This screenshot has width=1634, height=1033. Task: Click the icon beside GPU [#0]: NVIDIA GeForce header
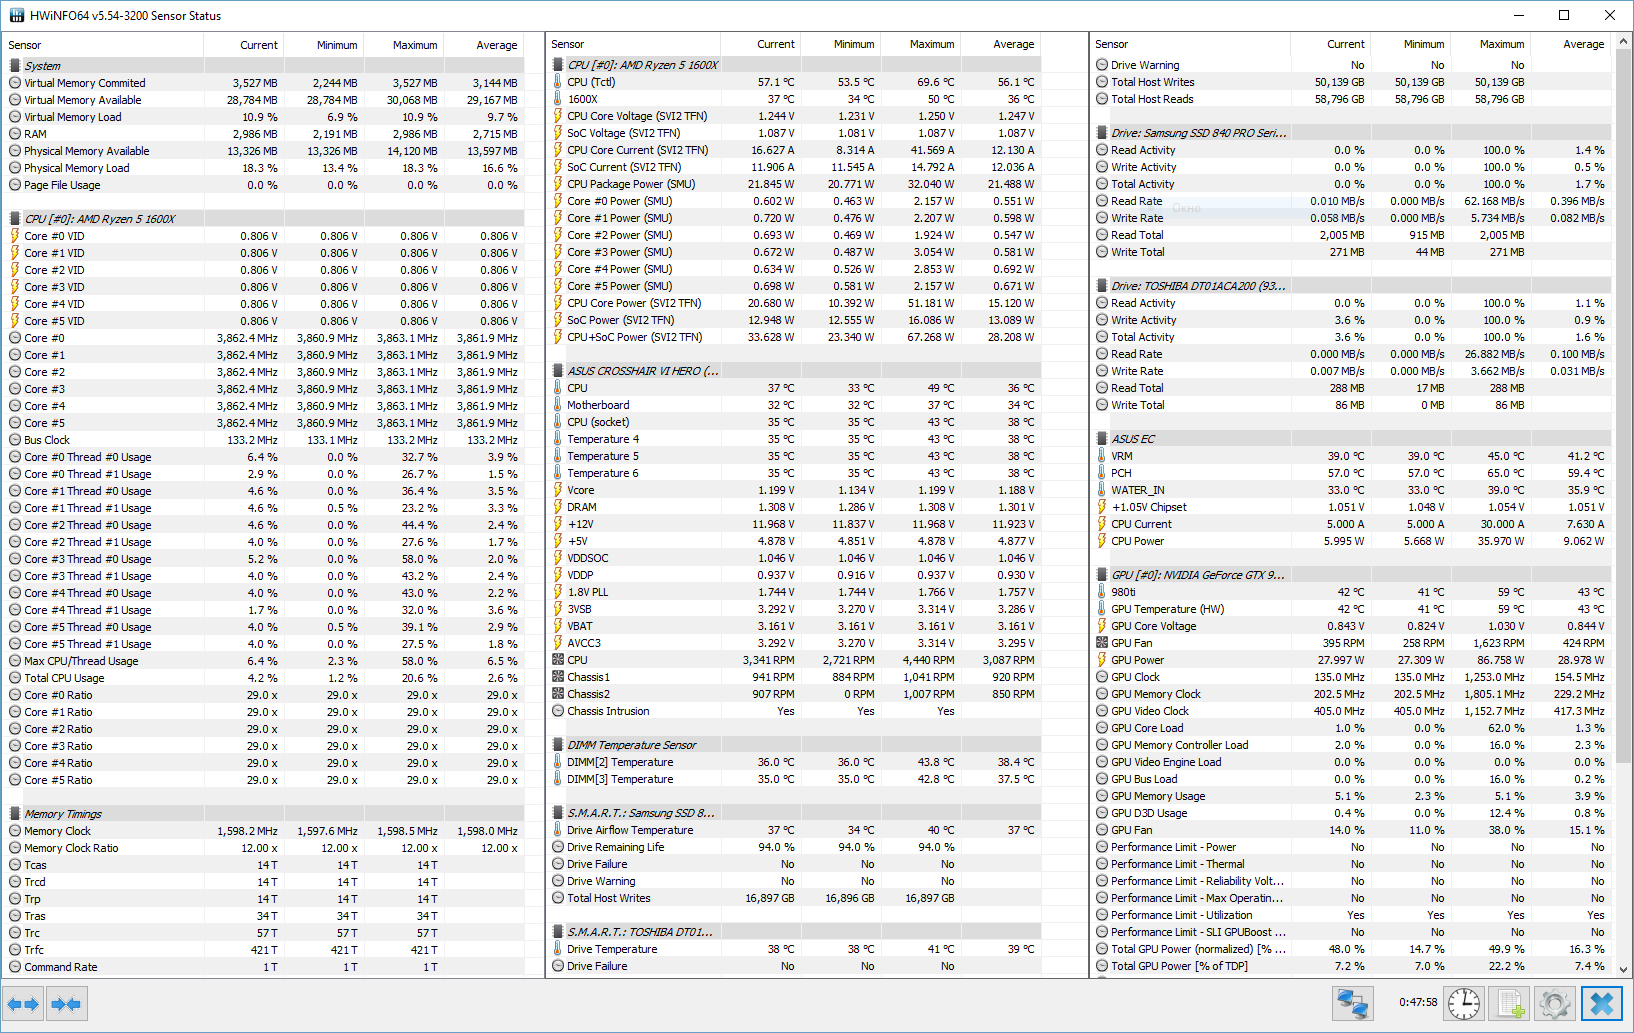click(1102, 575)
